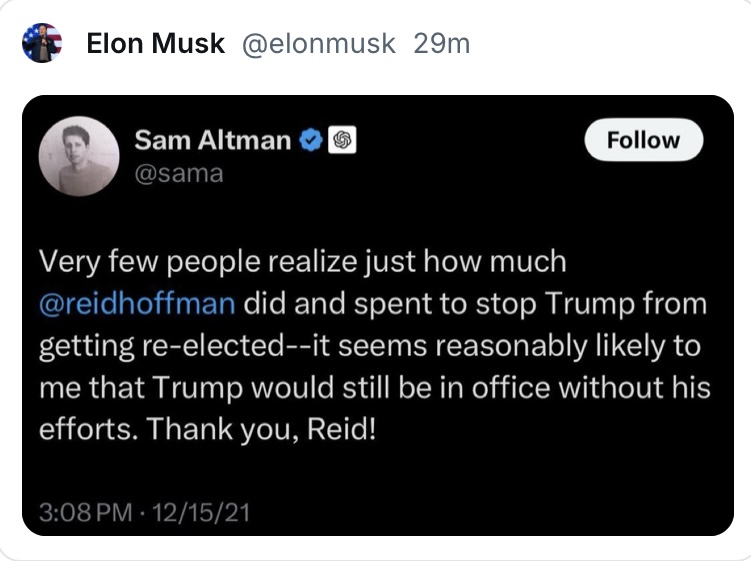Image resolution: width=751 pixels, height=561 pixels.
Task: Click the 12/15/21 date
Action: click(x=208, y=513)
